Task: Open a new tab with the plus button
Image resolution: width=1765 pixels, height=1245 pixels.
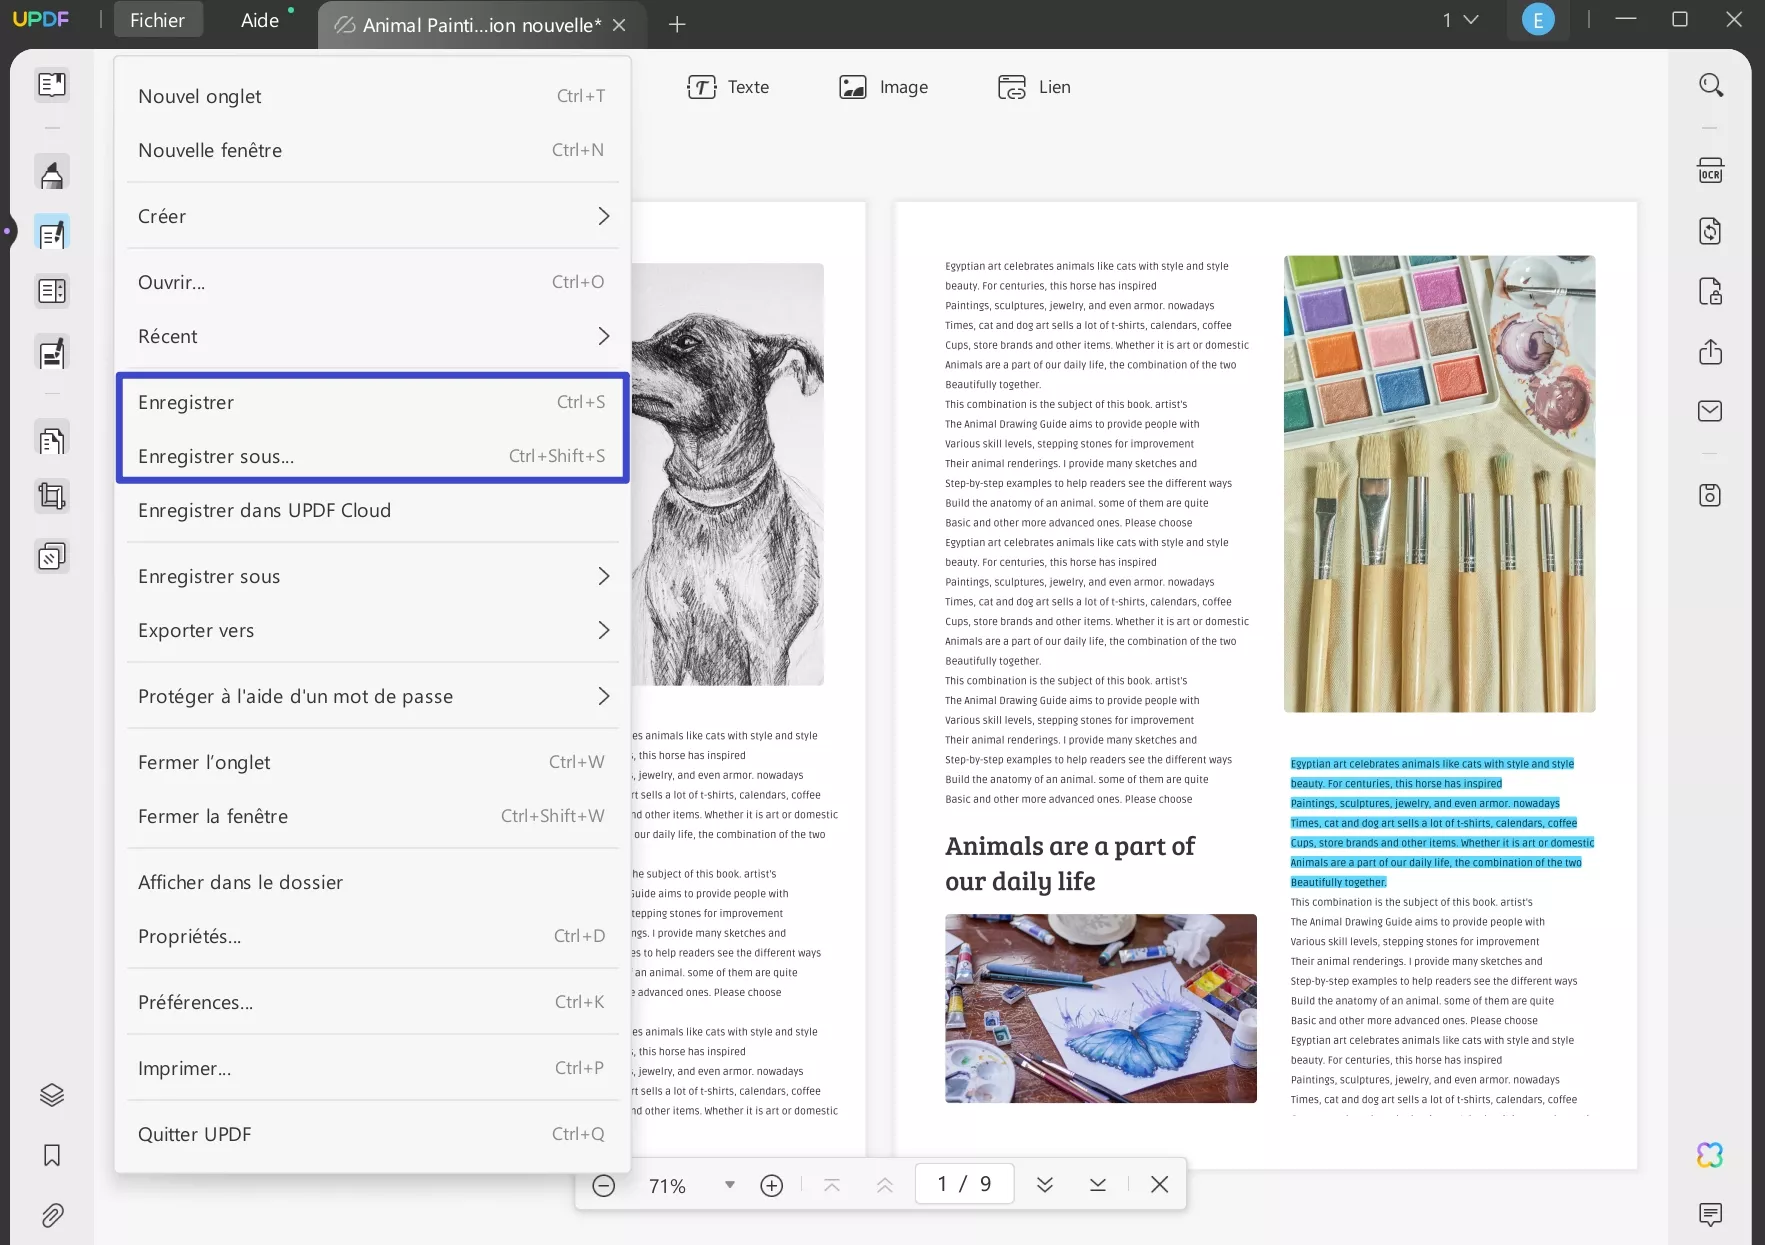Action: (x=677, y=24)
